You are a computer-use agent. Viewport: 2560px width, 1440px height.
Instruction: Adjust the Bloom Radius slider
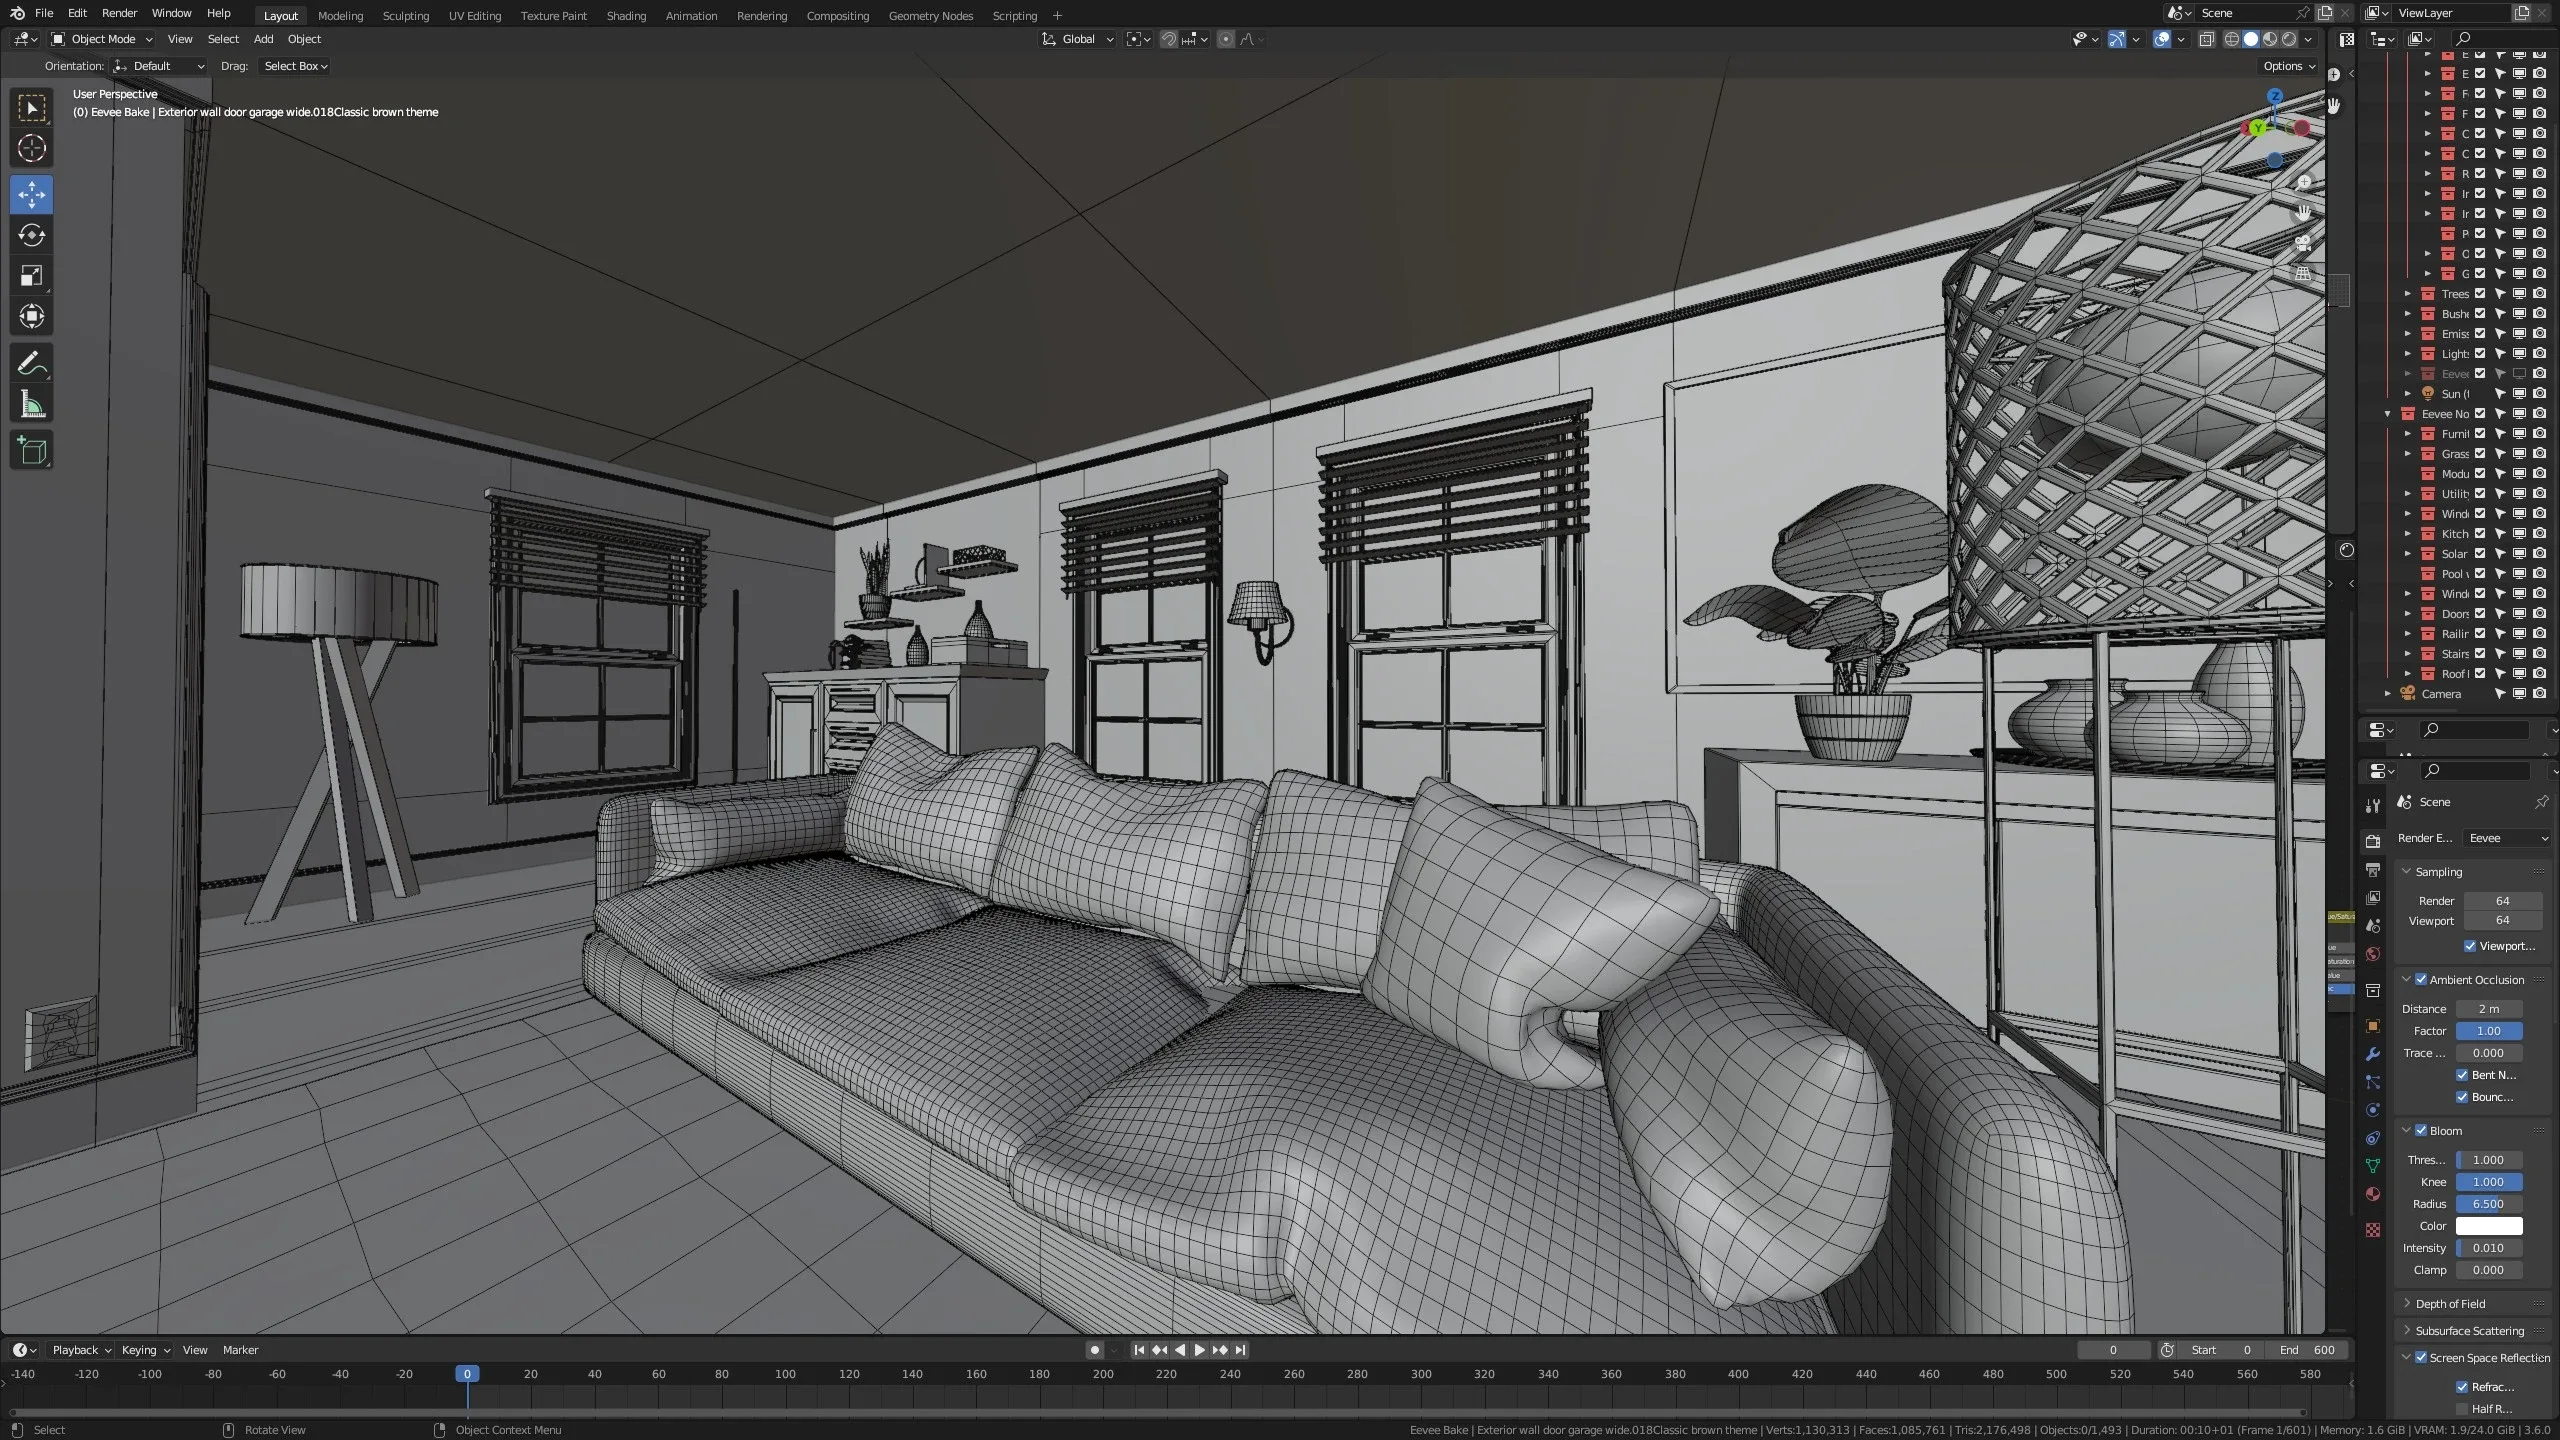click(2487, 1204)
